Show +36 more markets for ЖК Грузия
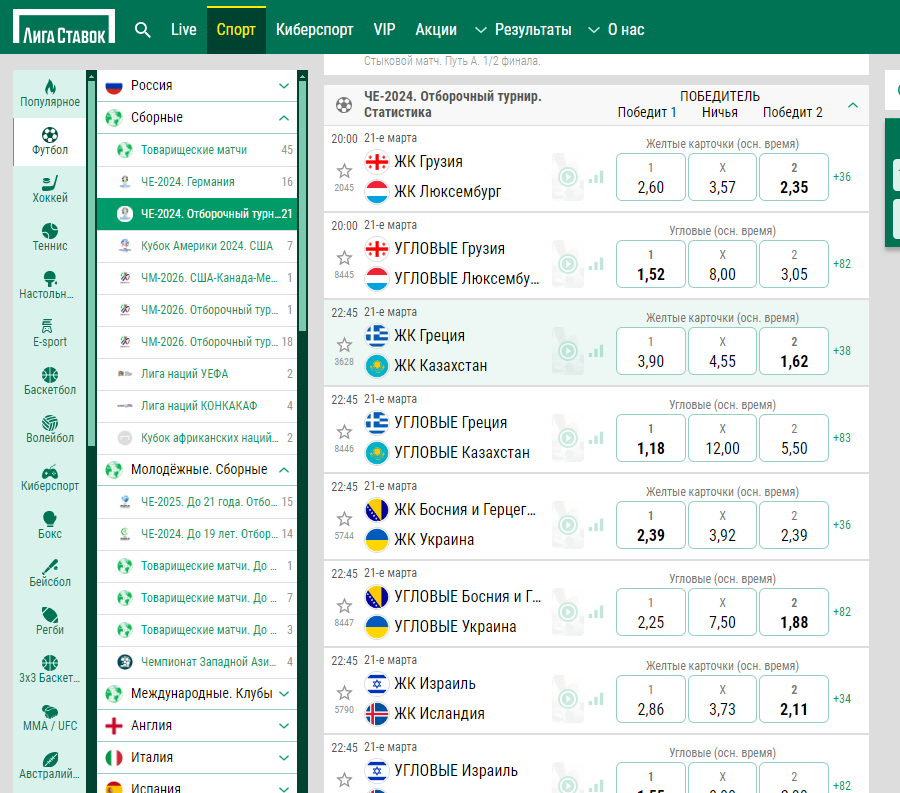Screen dimensions: 900x793 pos(842,177)
